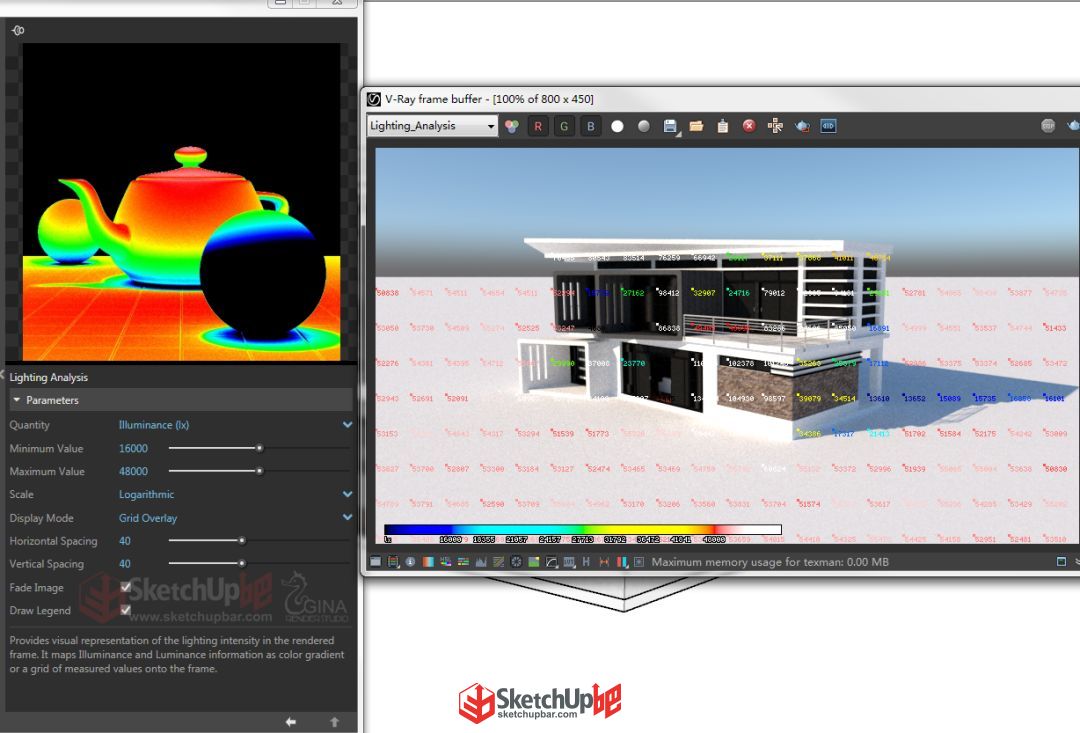Open the A/B compare icon
This screenshot has height=733, width=1080.
coord(829,126)
